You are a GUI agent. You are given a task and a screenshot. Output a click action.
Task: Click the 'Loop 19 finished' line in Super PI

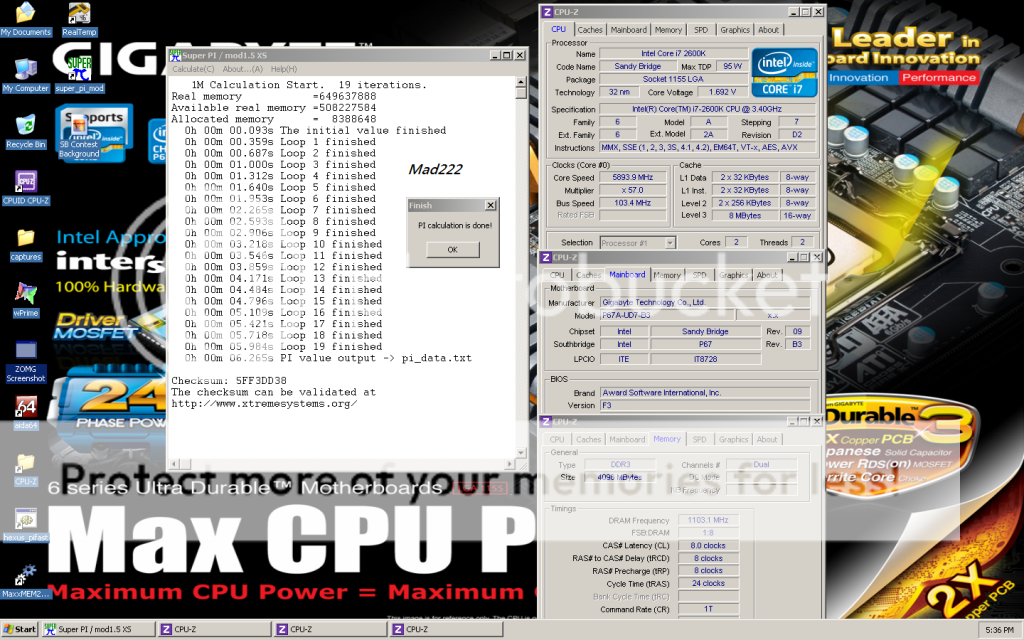pos(280,347)
